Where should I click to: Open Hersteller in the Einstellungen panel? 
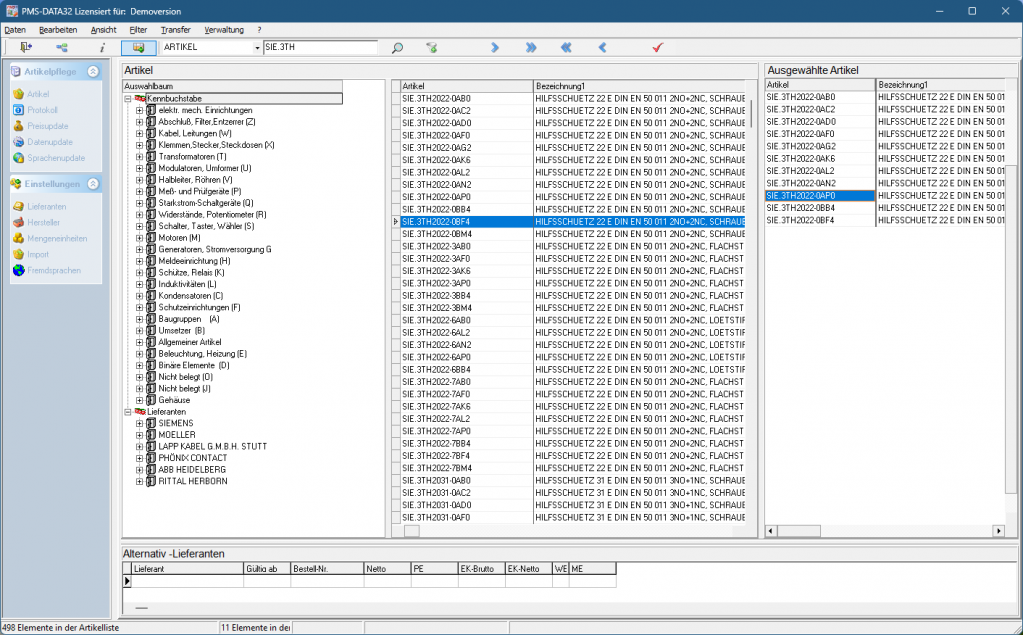tap(44, 222)
